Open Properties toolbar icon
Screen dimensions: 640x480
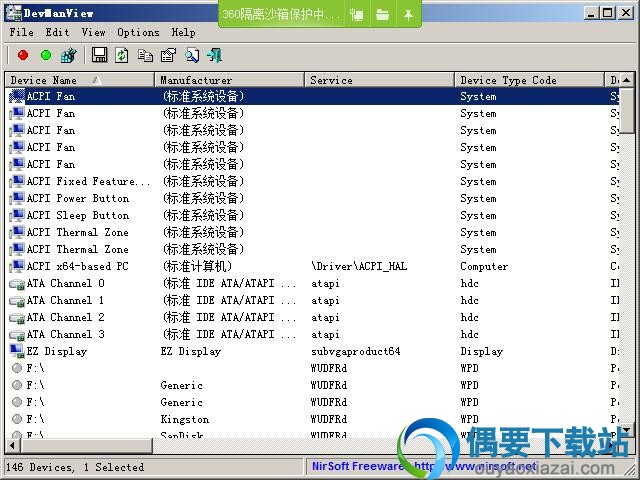click(168, 55)
